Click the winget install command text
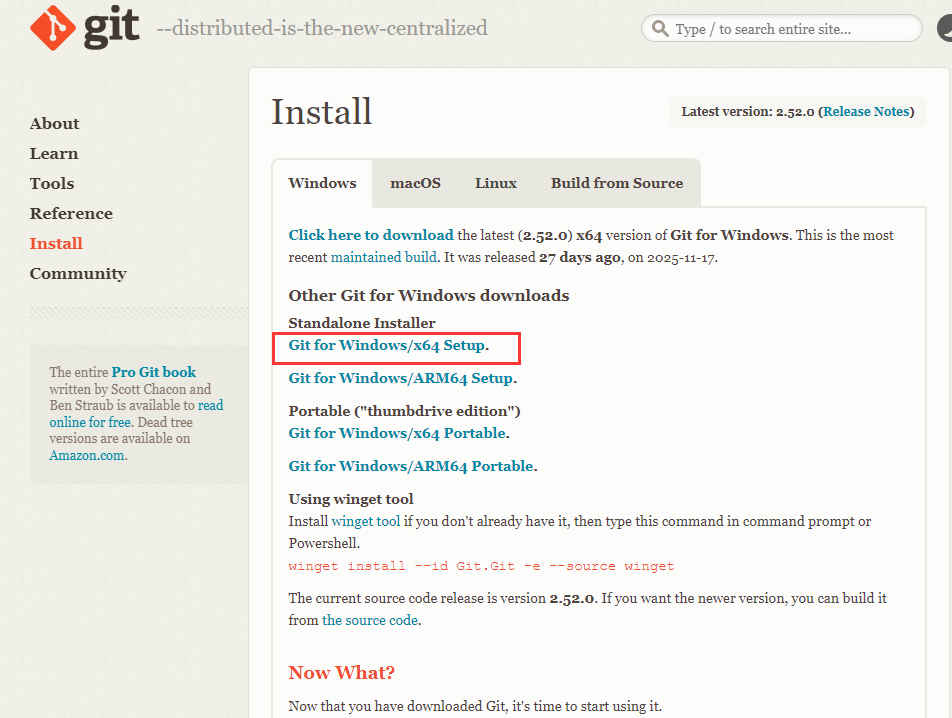Image resolution: width=952 pixels, height=718 pixels. point(481,566)
